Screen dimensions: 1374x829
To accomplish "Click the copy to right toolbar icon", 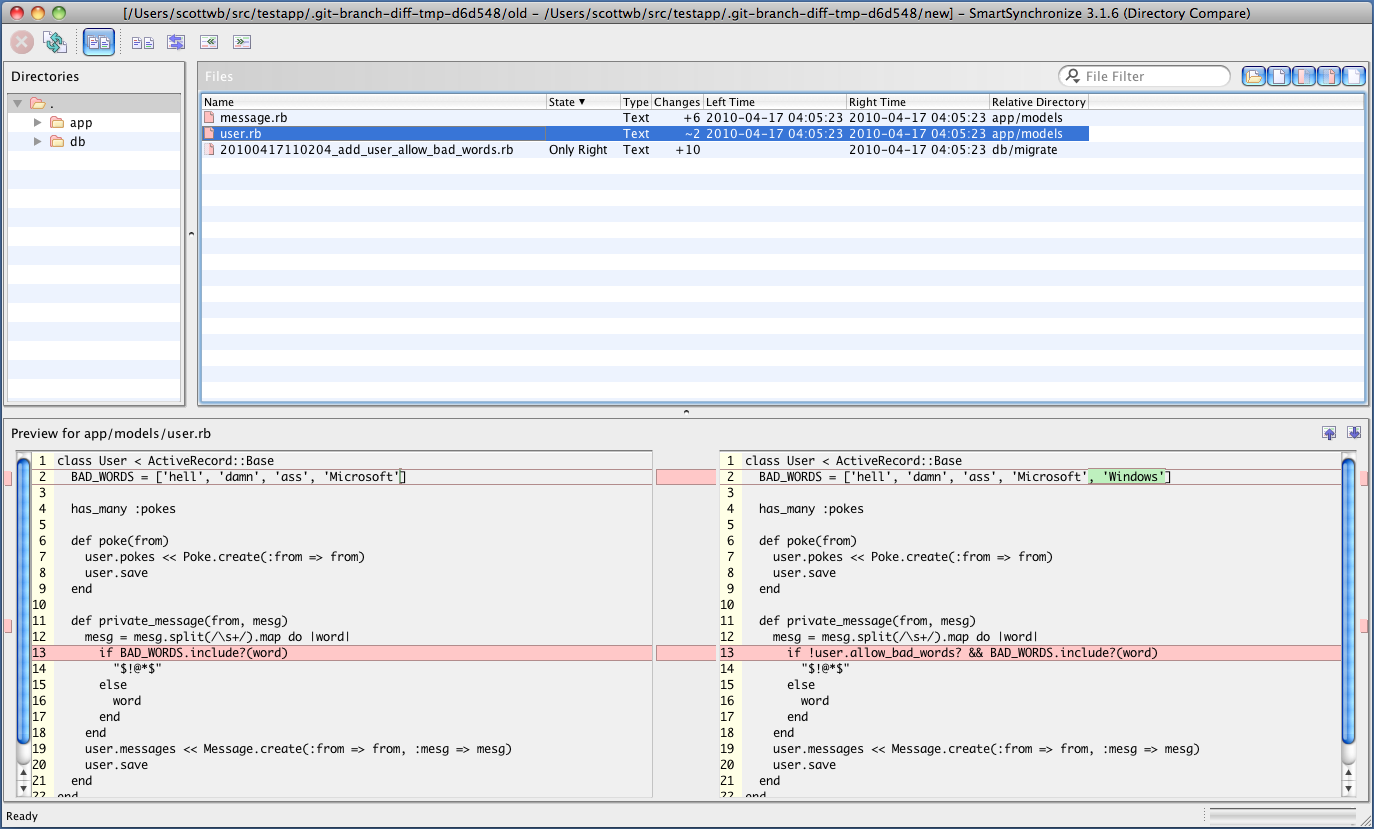I will [242, 42].
